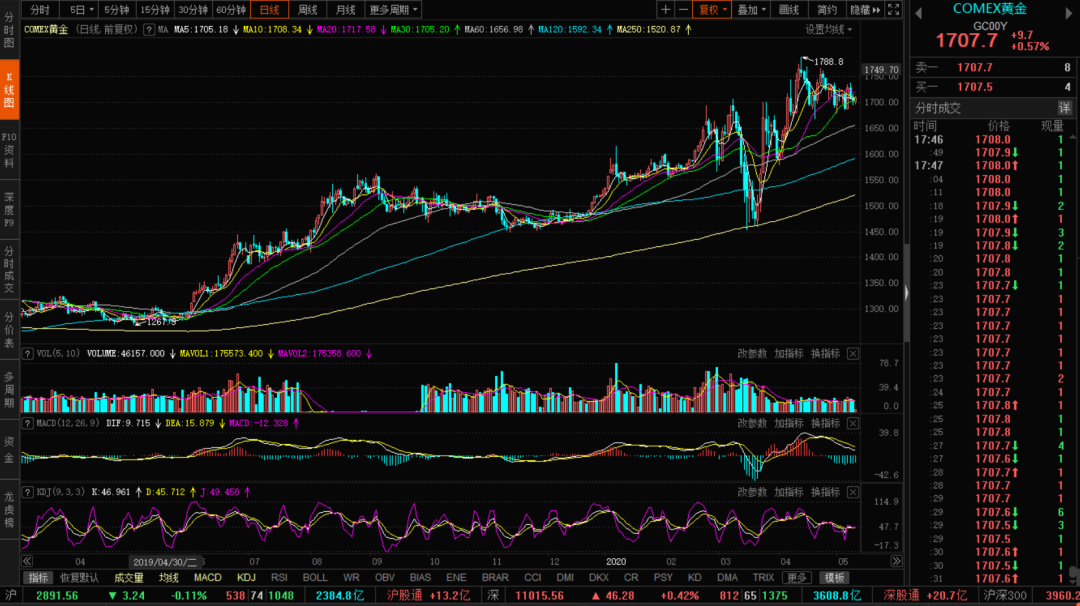Jump to earliest data with double-left arrow

(27, 561)
